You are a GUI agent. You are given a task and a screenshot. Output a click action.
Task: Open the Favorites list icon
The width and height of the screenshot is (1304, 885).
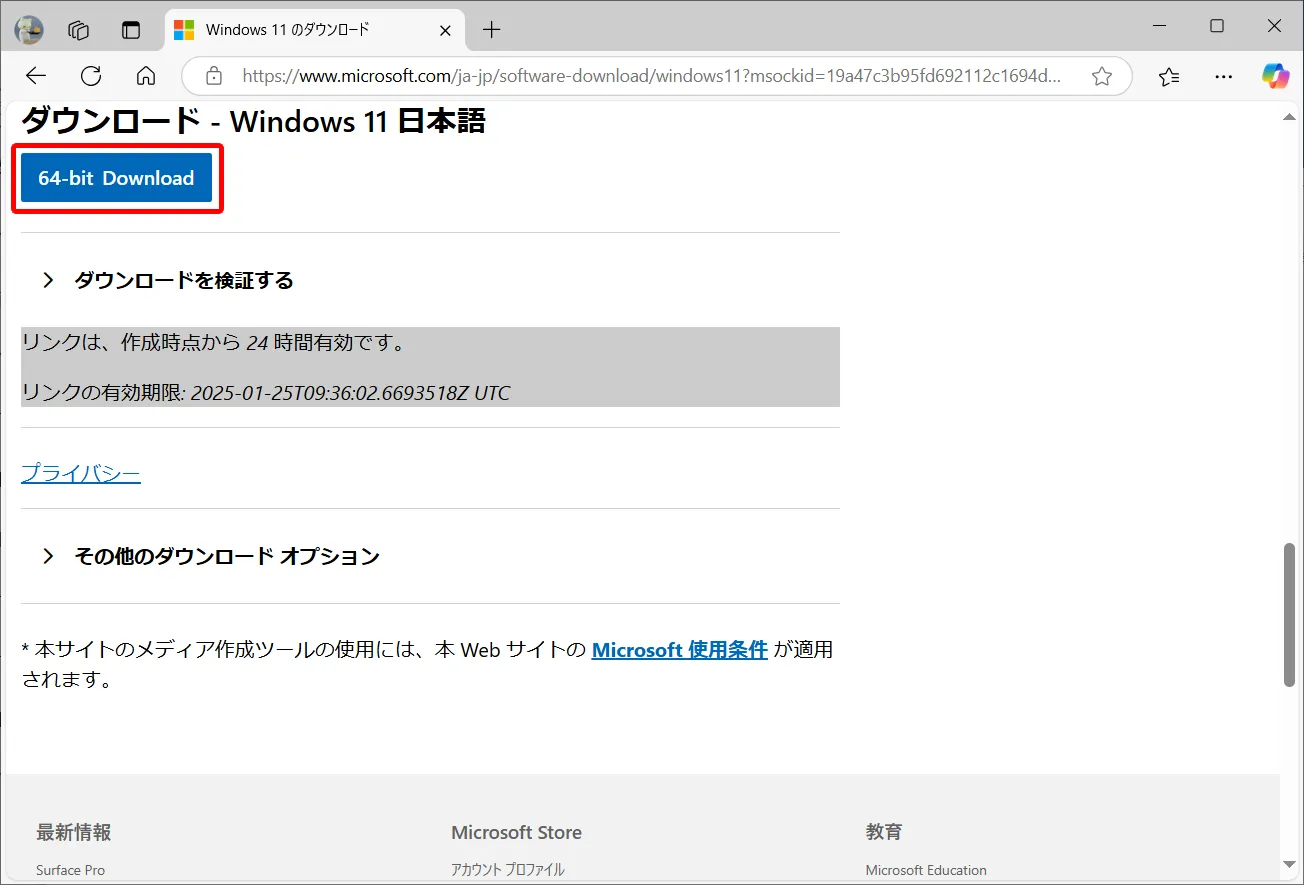(1169, 76)
